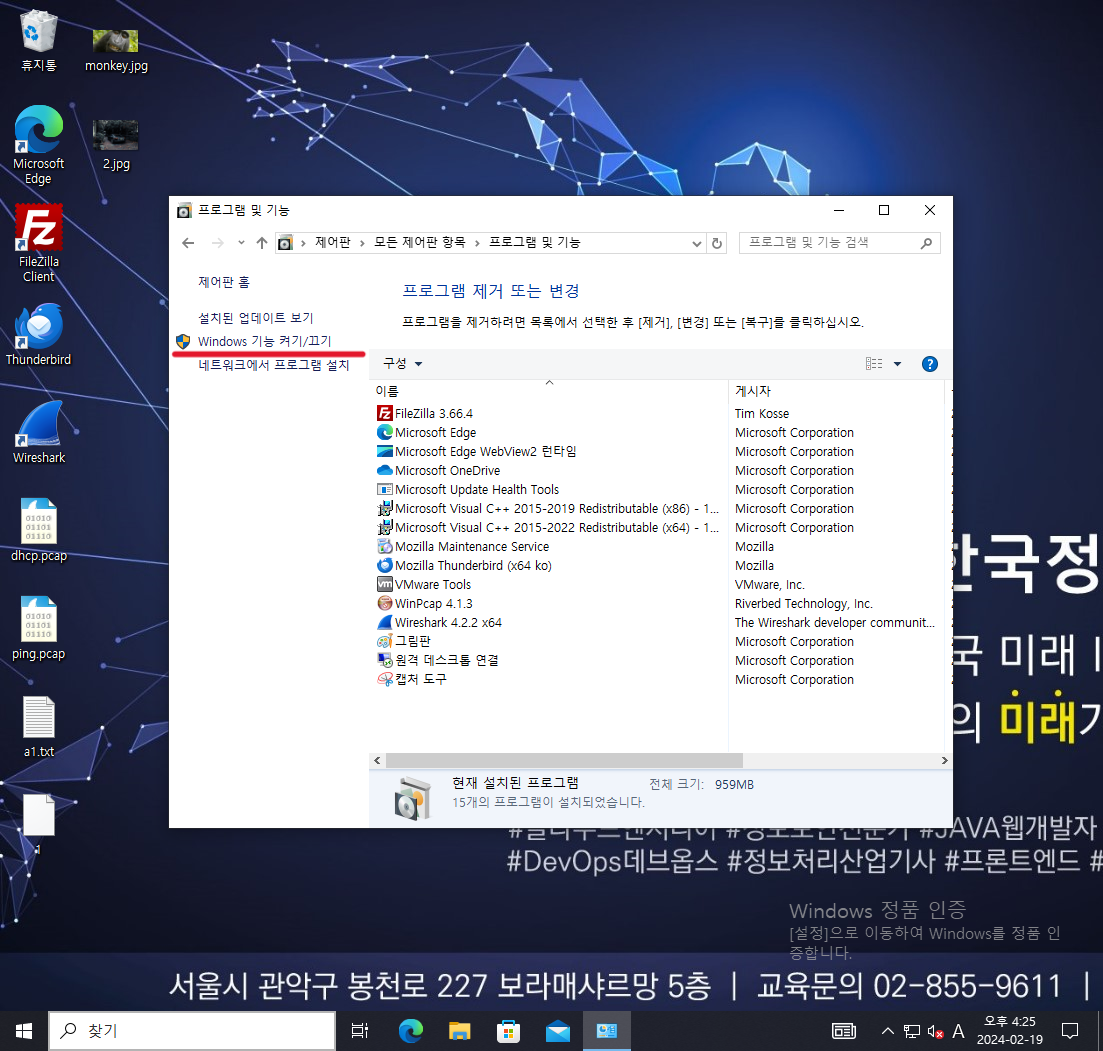Screen dimensions: 1103x1051
Task: Select the Thunderbird desktop shortcut
Action: pyautogui.click(x=39, y=335)
